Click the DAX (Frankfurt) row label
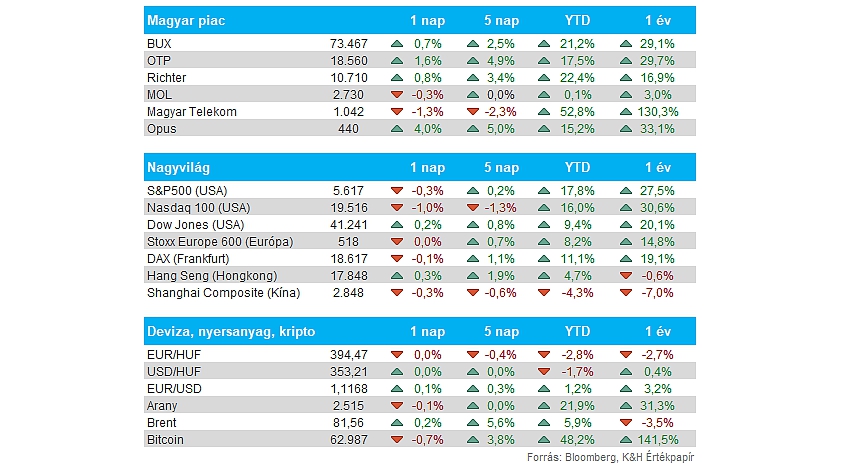 (188, 259)
